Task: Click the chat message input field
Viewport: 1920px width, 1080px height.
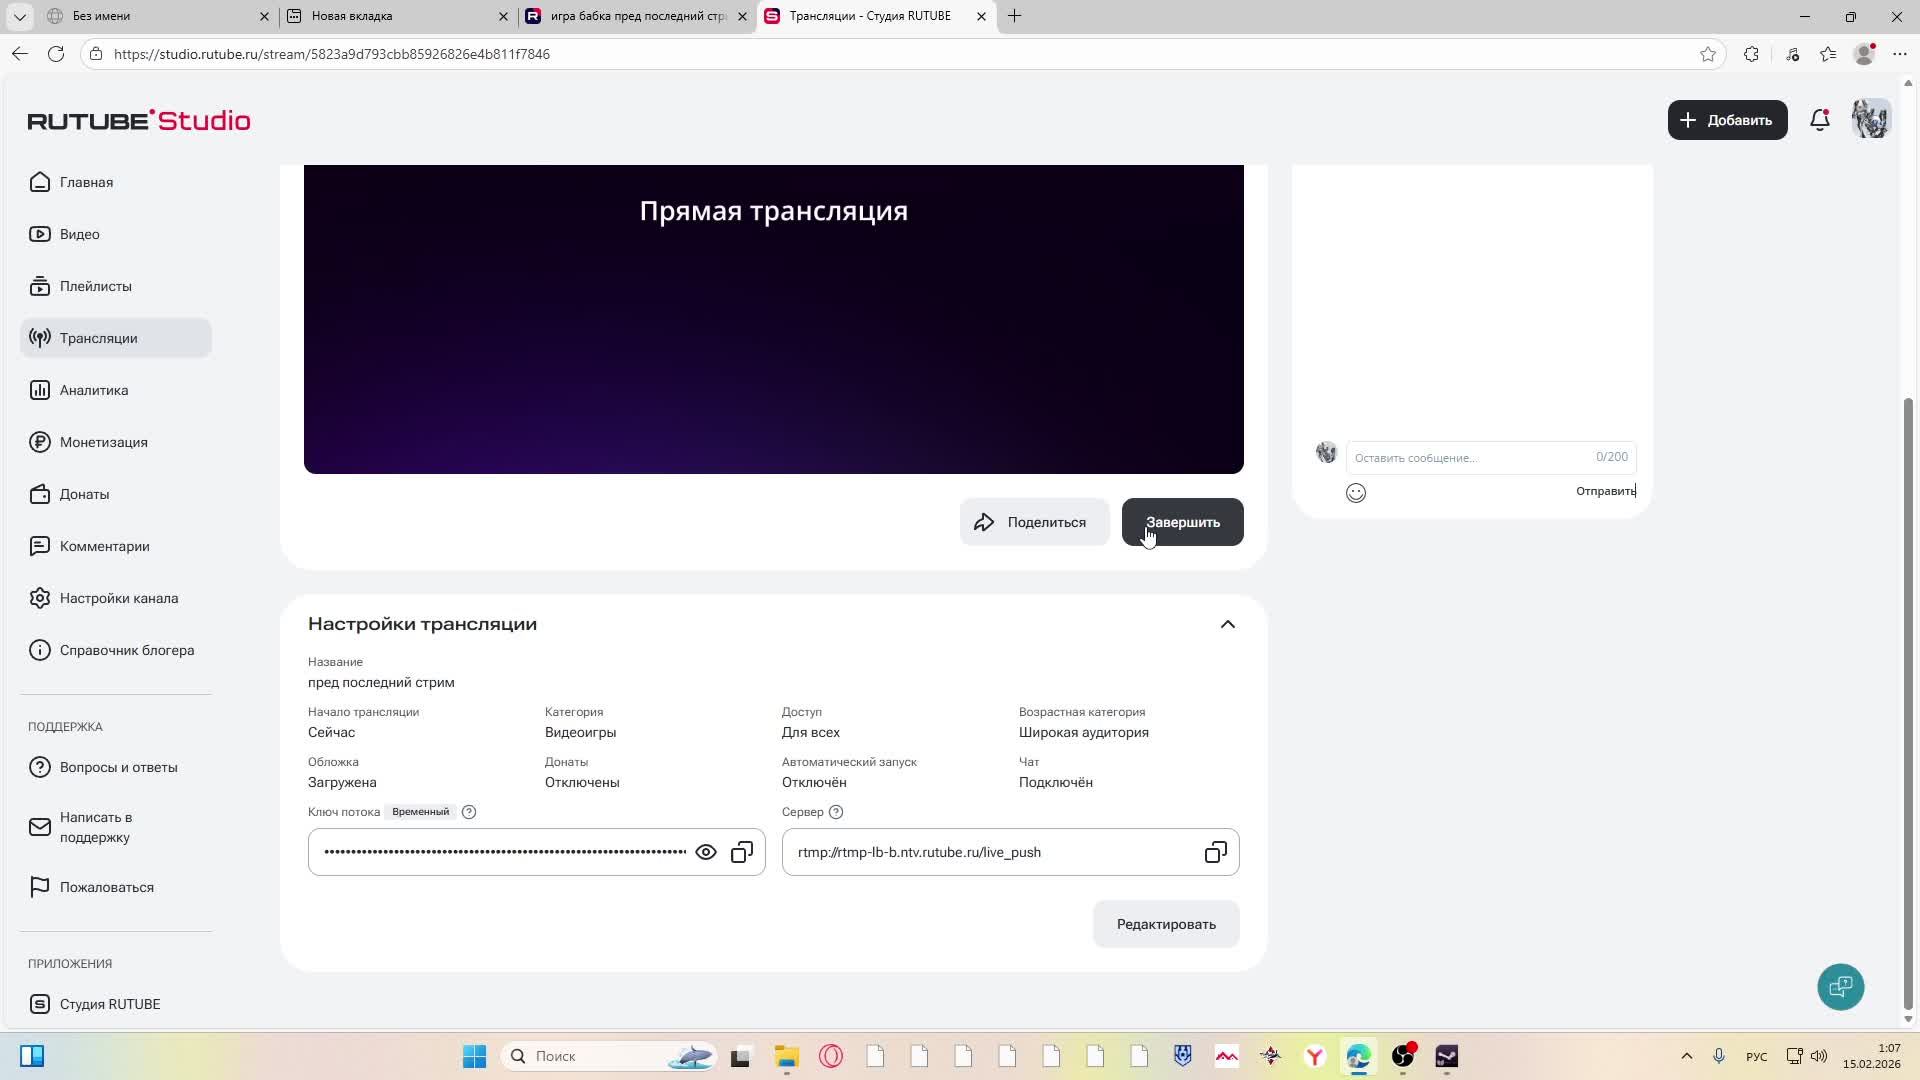Action: click(x=1470, y=457)
